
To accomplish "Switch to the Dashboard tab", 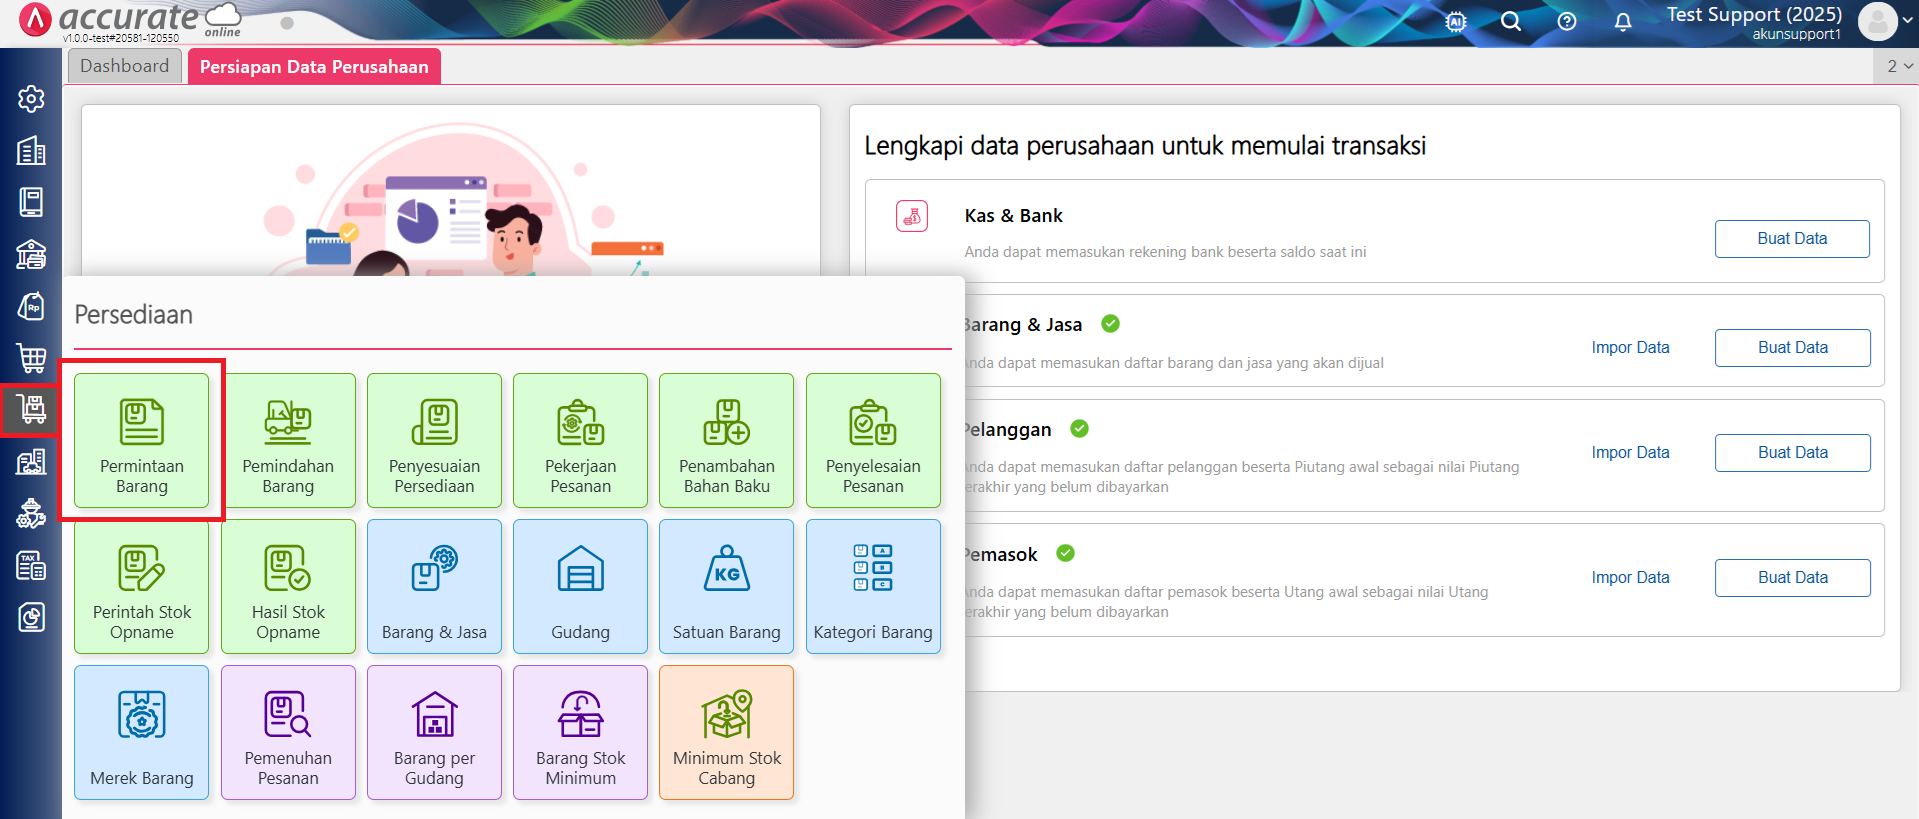I will tap(125, 66).
